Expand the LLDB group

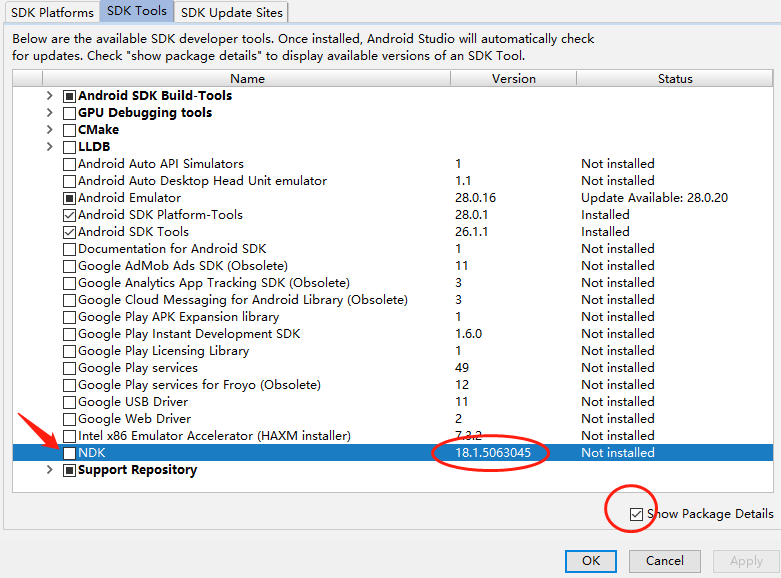(x=49, y=146)
